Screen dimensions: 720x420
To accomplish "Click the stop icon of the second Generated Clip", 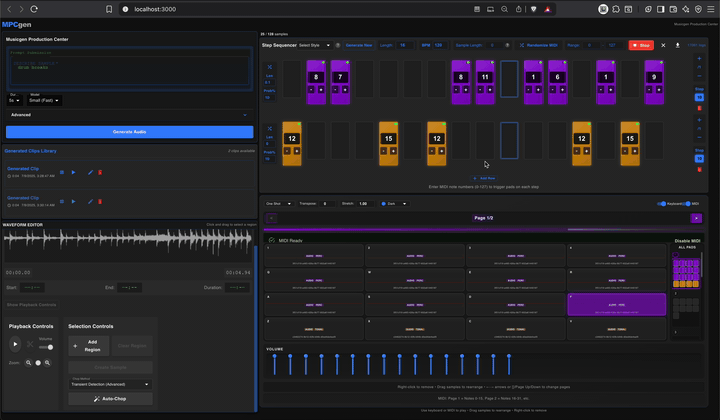I will click(x=62, y=201).
